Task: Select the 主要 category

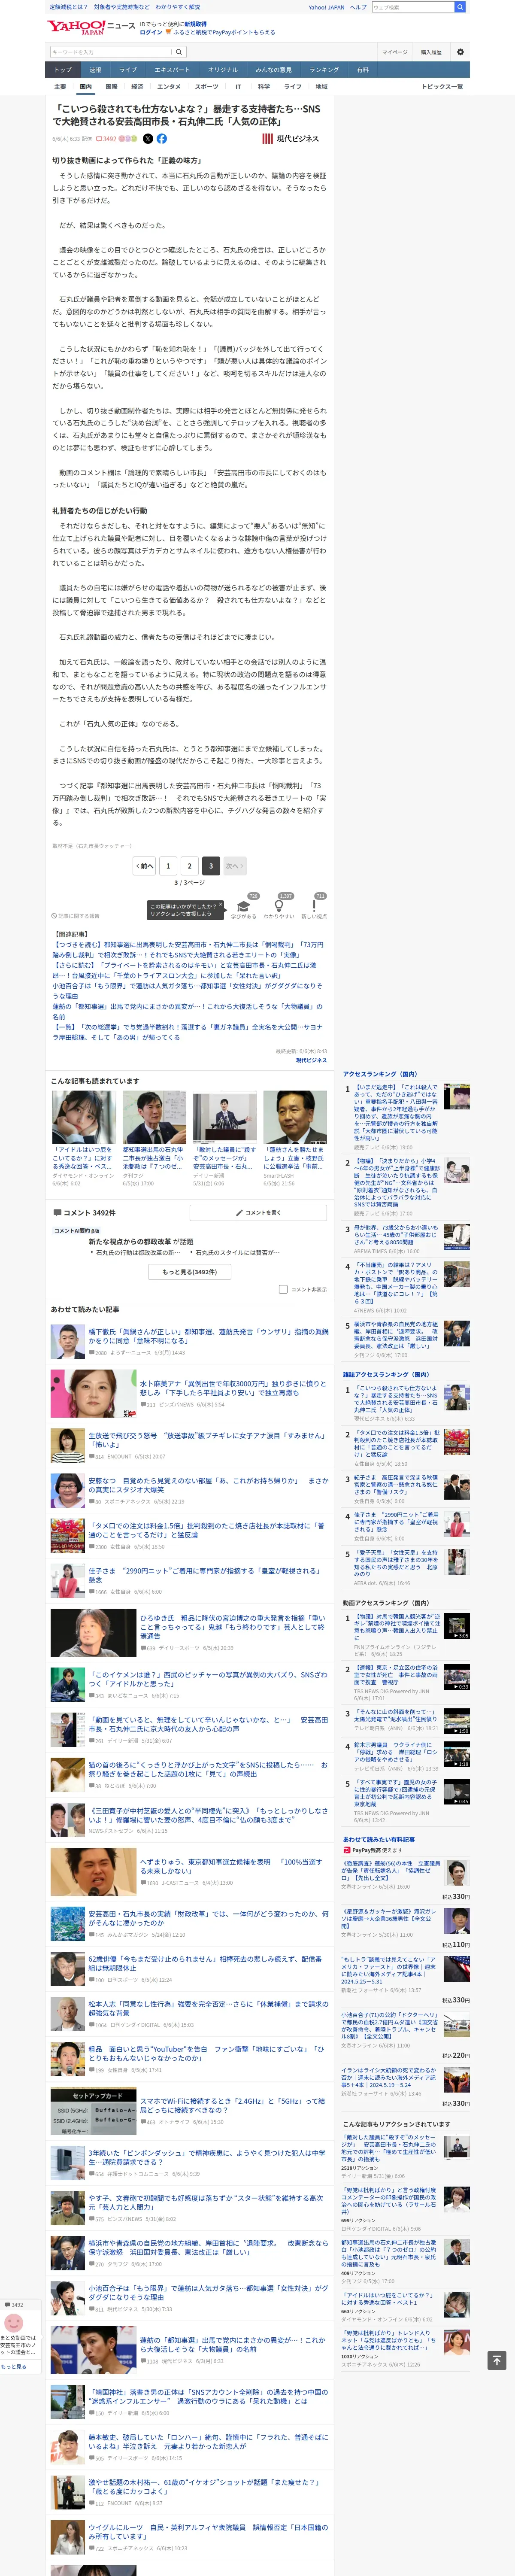Action: [60, 87]
